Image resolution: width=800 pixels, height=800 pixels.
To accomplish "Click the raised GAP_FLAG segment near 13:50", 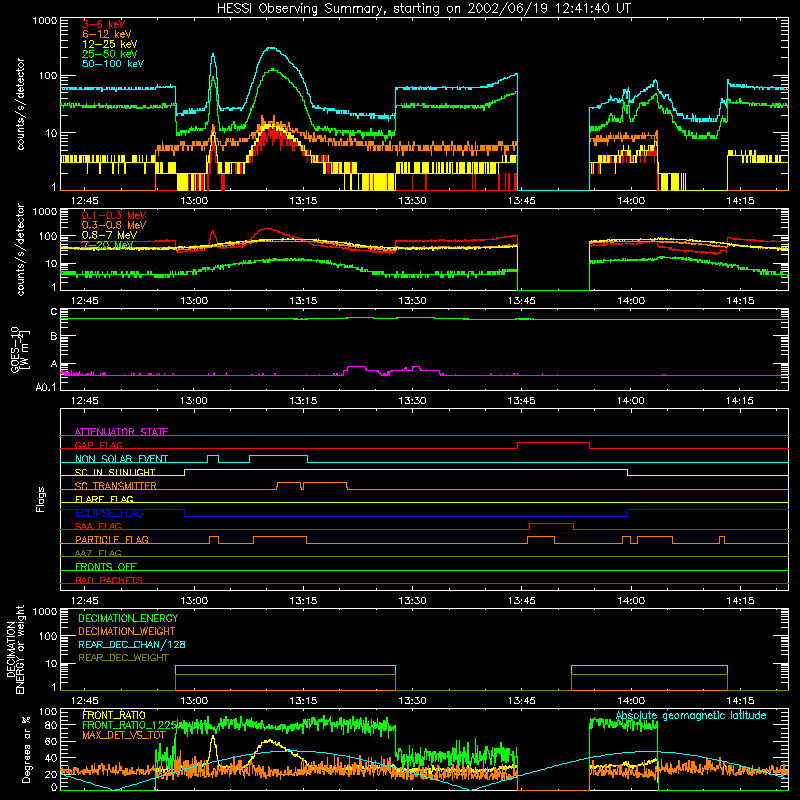I will click(x=554, y=443).
